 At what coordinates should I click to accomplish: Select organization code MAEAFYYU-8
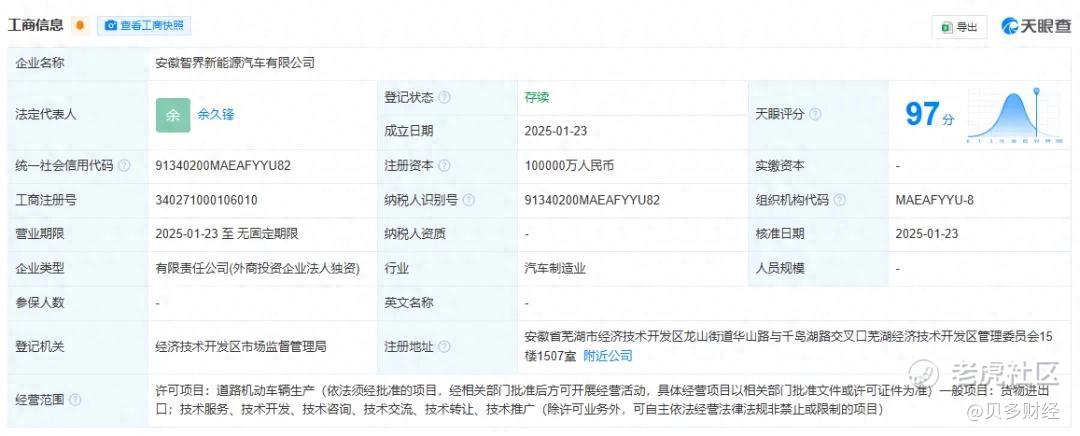(935, 200)
